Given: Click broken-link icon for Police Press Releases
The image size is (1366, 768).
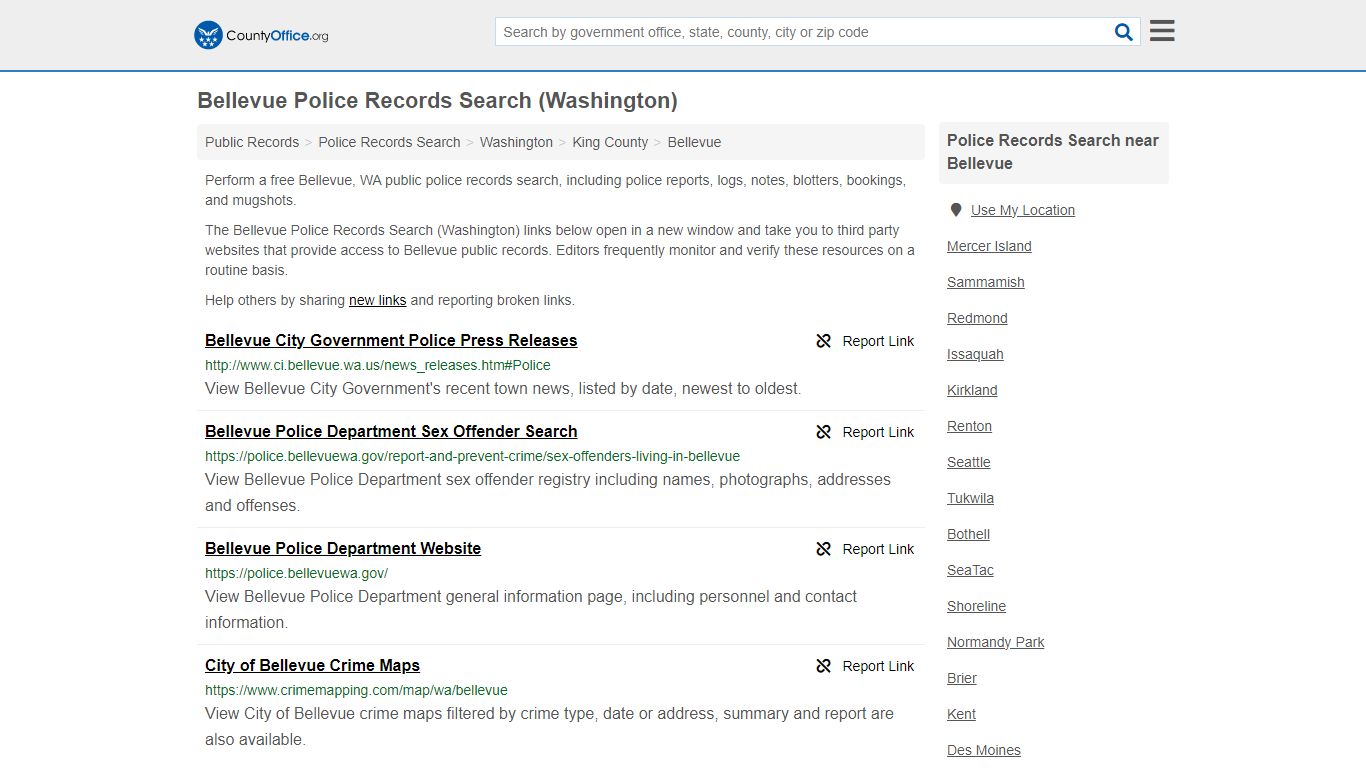Looking at the screenshot, I should [x=824, y=341].
